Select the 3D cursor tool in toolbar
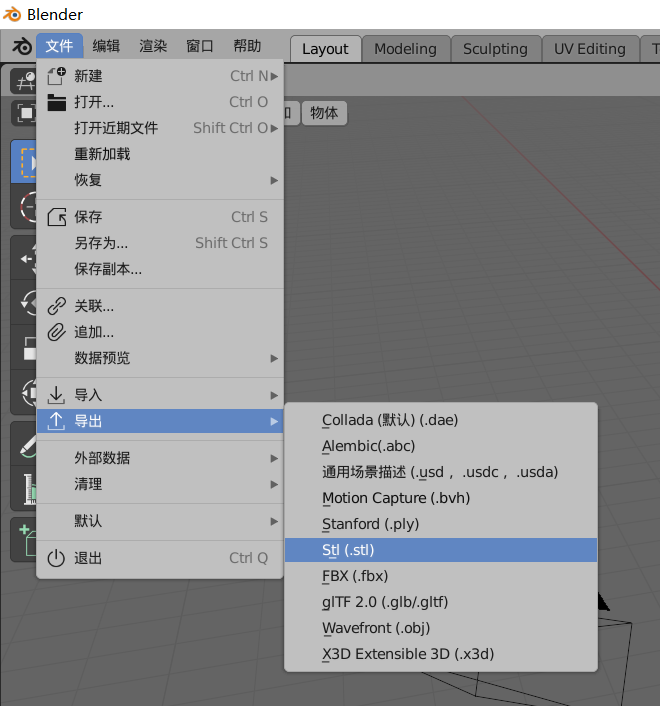Image resolution: width=660 pixels, height=706 pixels. [24, 207]
